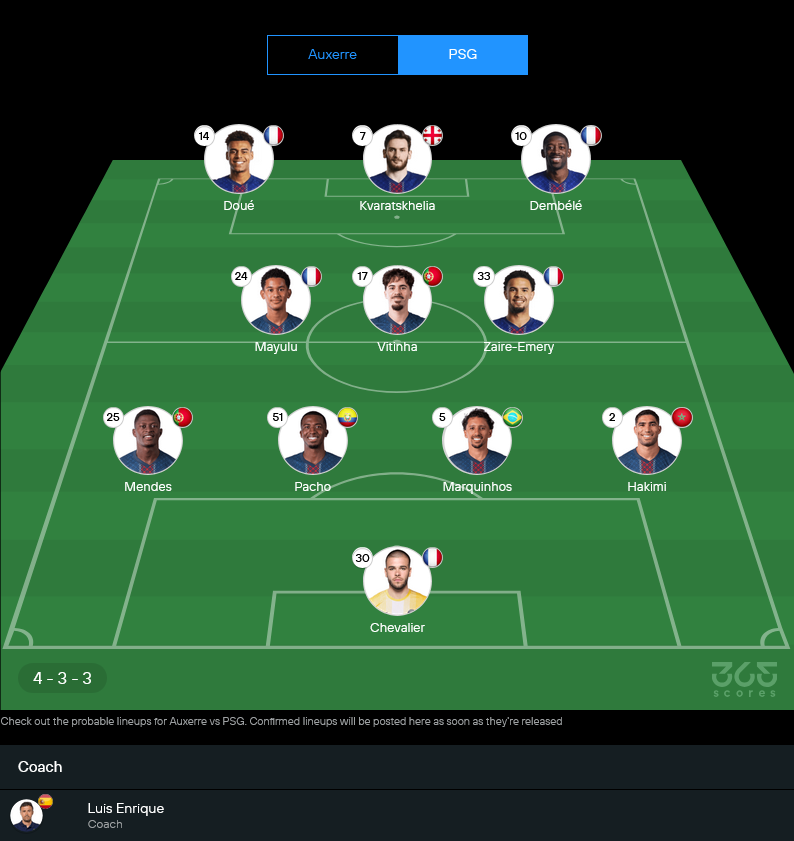Screen dimensions: 794x841
Task: Click goalkeeper Chevalier's photo
Action: click(397, 581)
